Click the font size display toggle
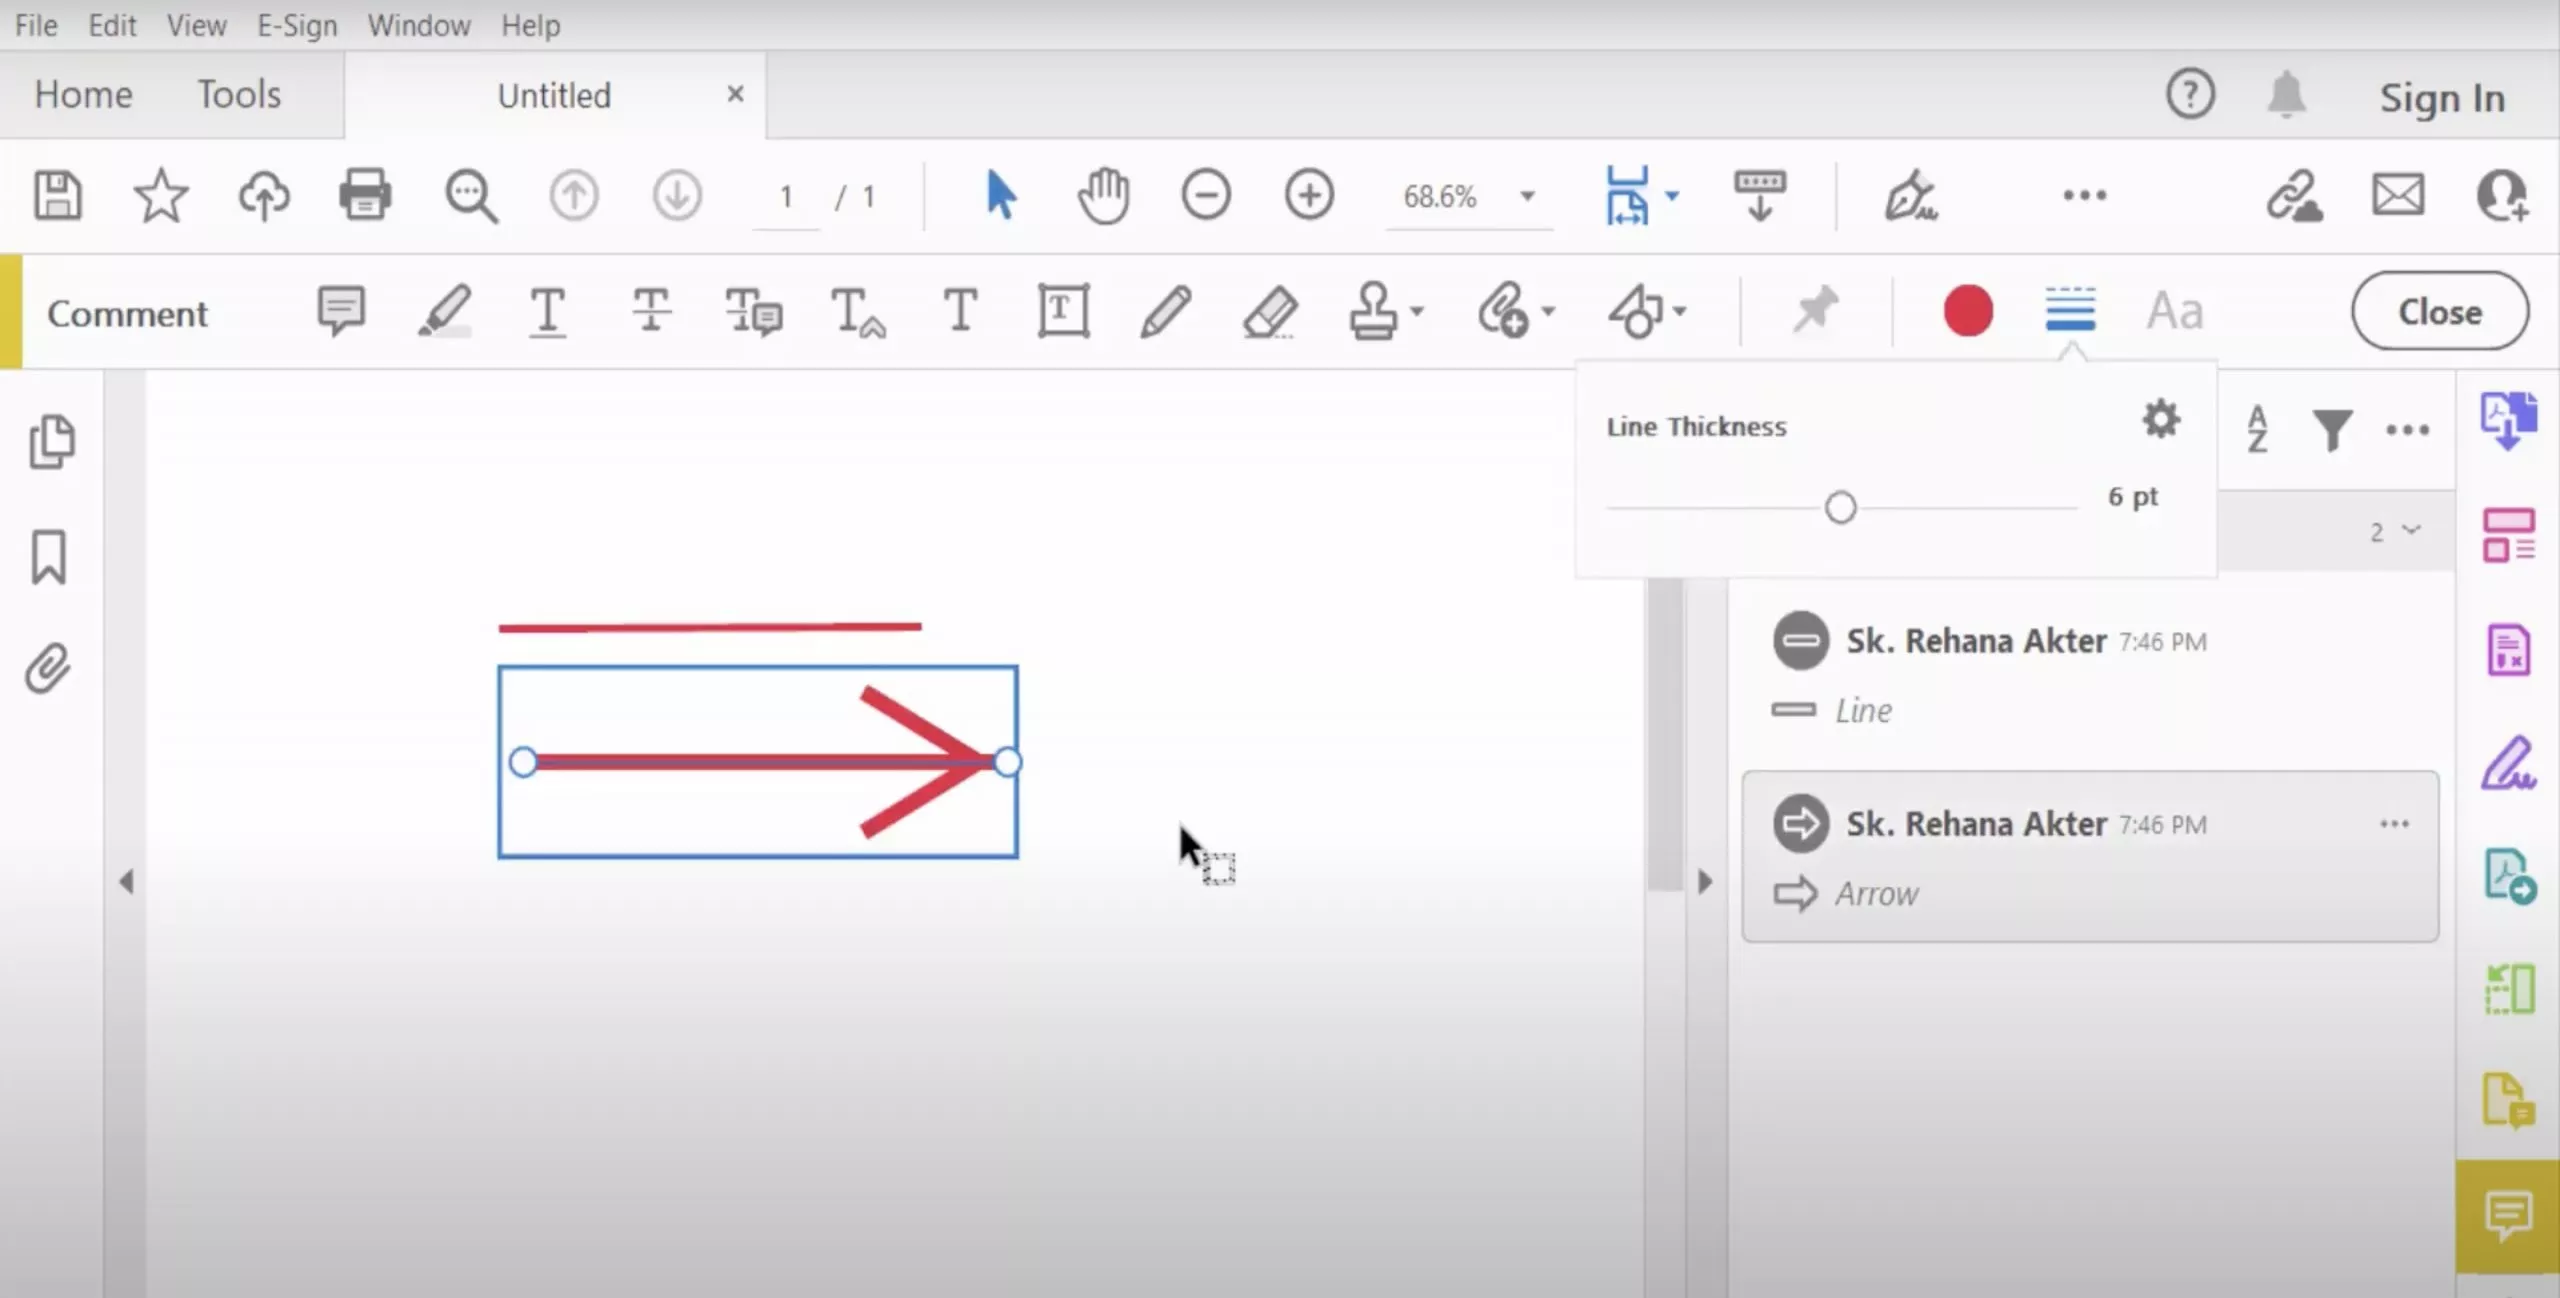Image resolution: width=2560 pixels, height=1298 pixels. tap(2176, 311)
